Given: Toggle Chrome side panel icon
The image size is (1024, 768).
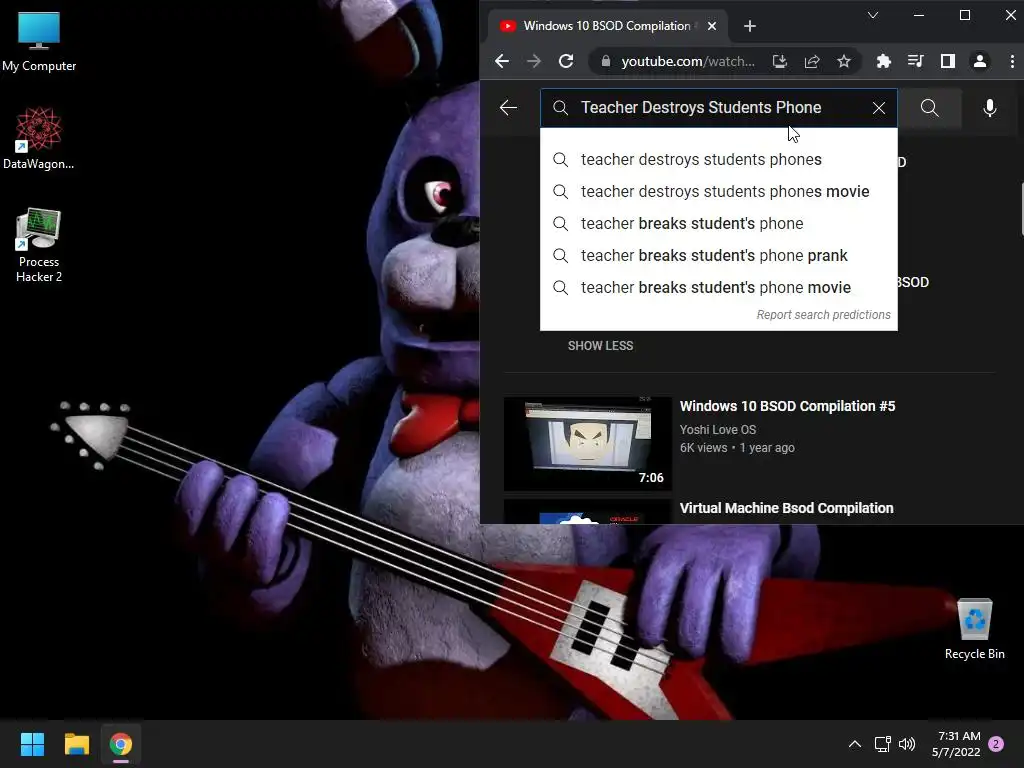Looking at the screenshot, I should [948, 61].
